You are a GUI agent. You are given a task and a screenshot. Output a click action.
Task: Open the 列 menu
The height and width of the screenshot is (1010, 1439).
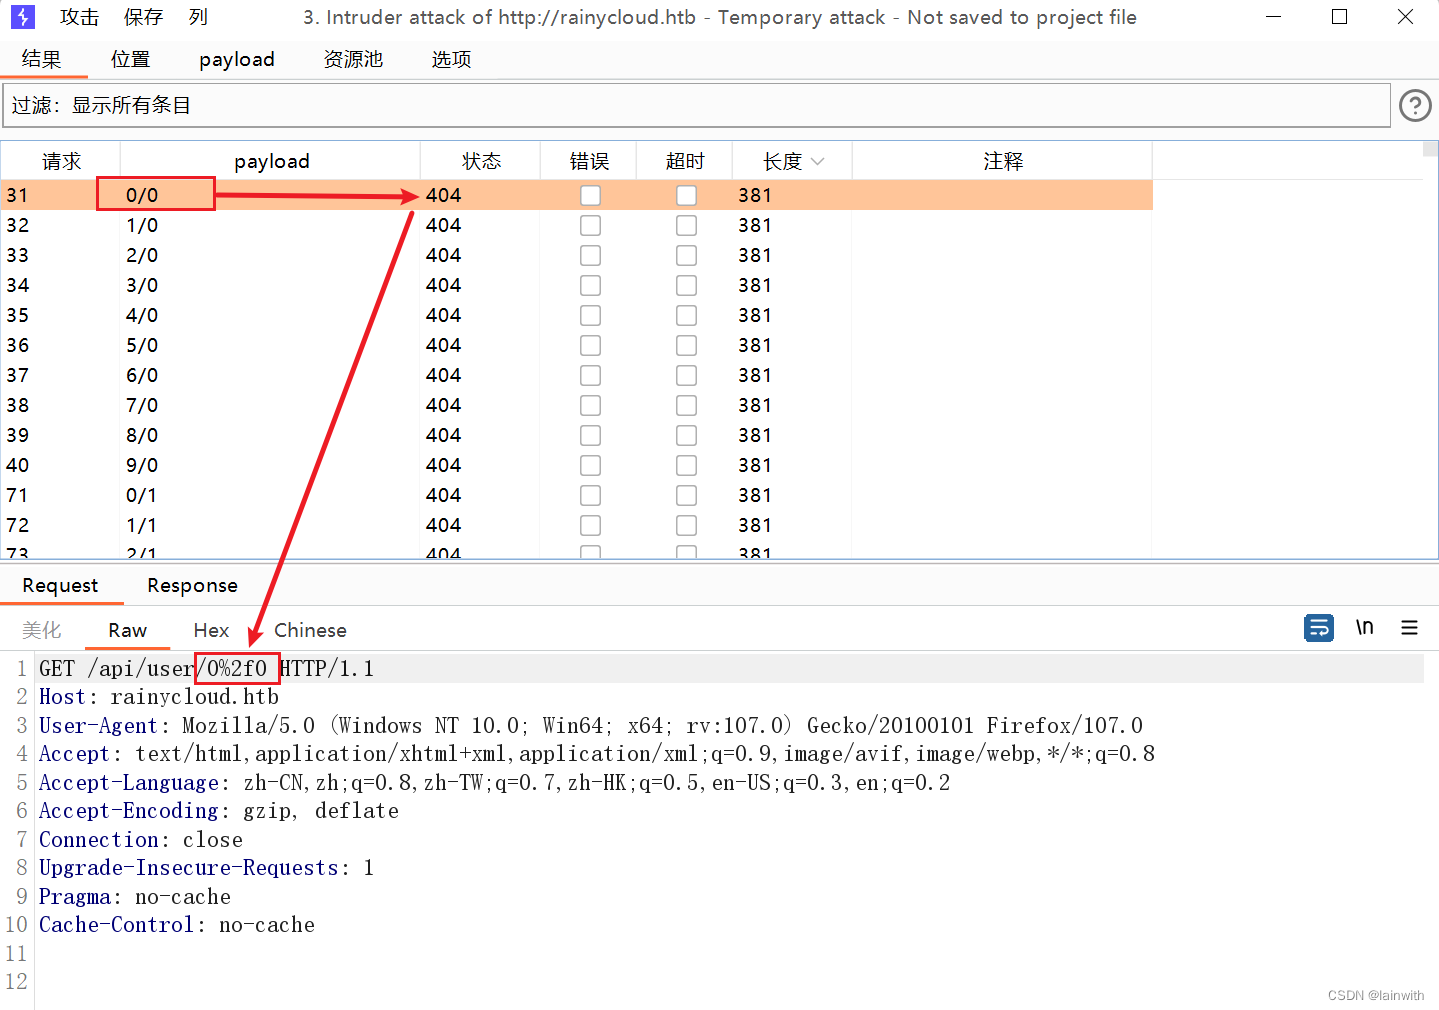[x=198, y=17]
